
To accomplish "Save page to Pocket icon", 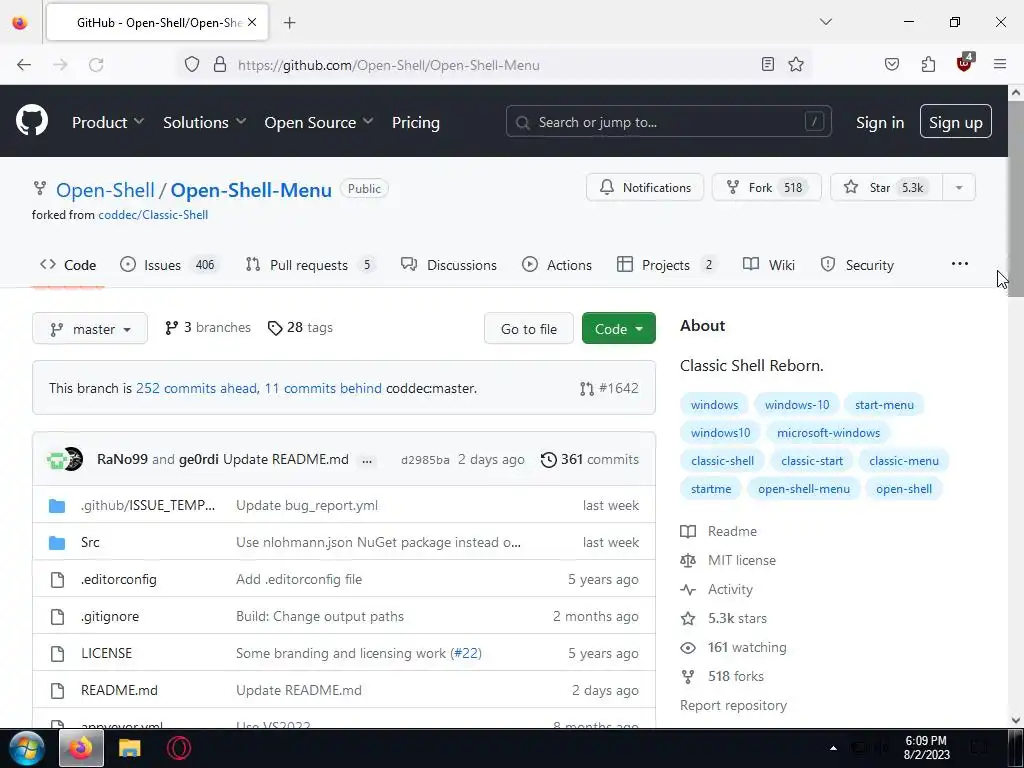I will click(891, 64).
